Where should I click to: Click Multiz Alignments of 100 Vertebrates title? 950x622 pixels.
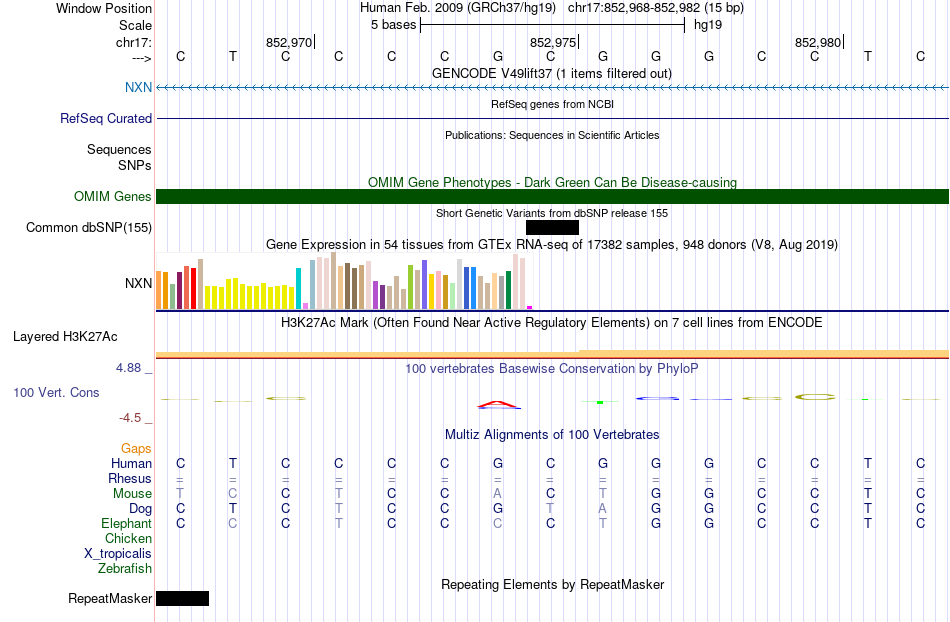552,434
